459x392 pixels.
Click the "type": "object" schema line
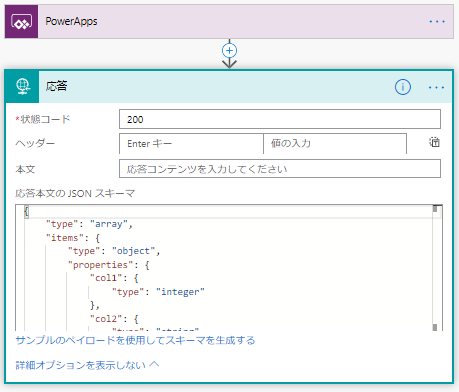point(114,251)
